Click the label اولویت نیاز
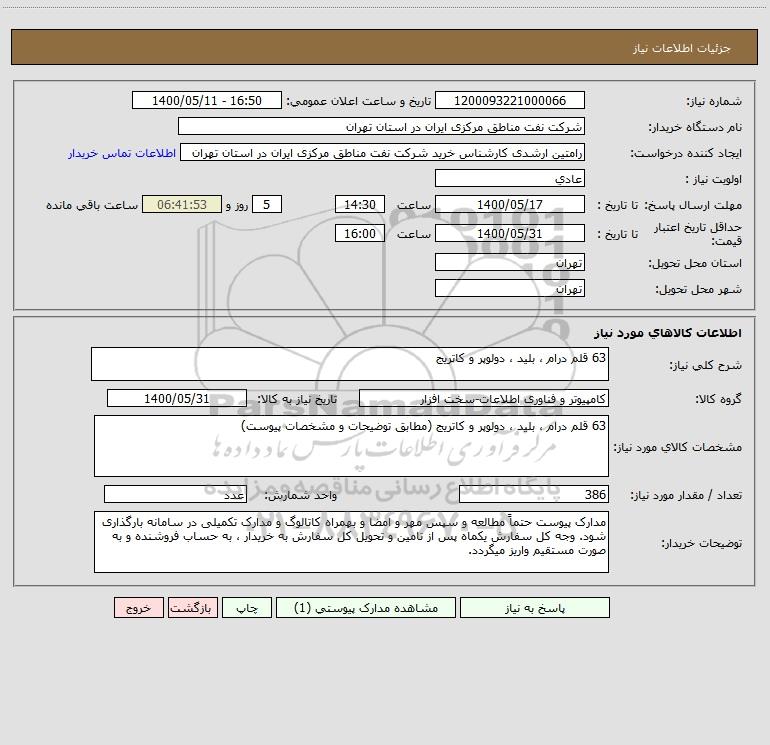770x745 pixels. 714,179
